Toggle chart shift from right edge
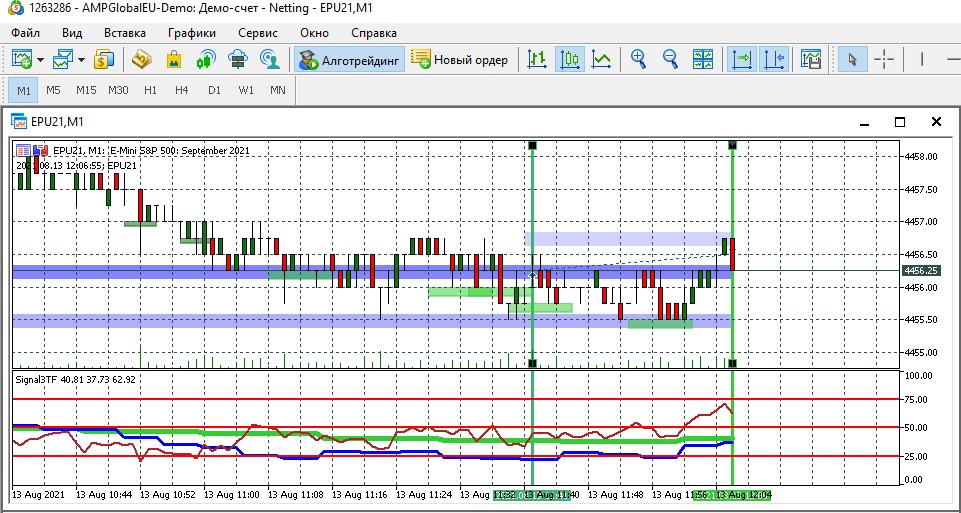Viewport: 961px width, 513px height. pyautogui.click(x=773, y=60)
